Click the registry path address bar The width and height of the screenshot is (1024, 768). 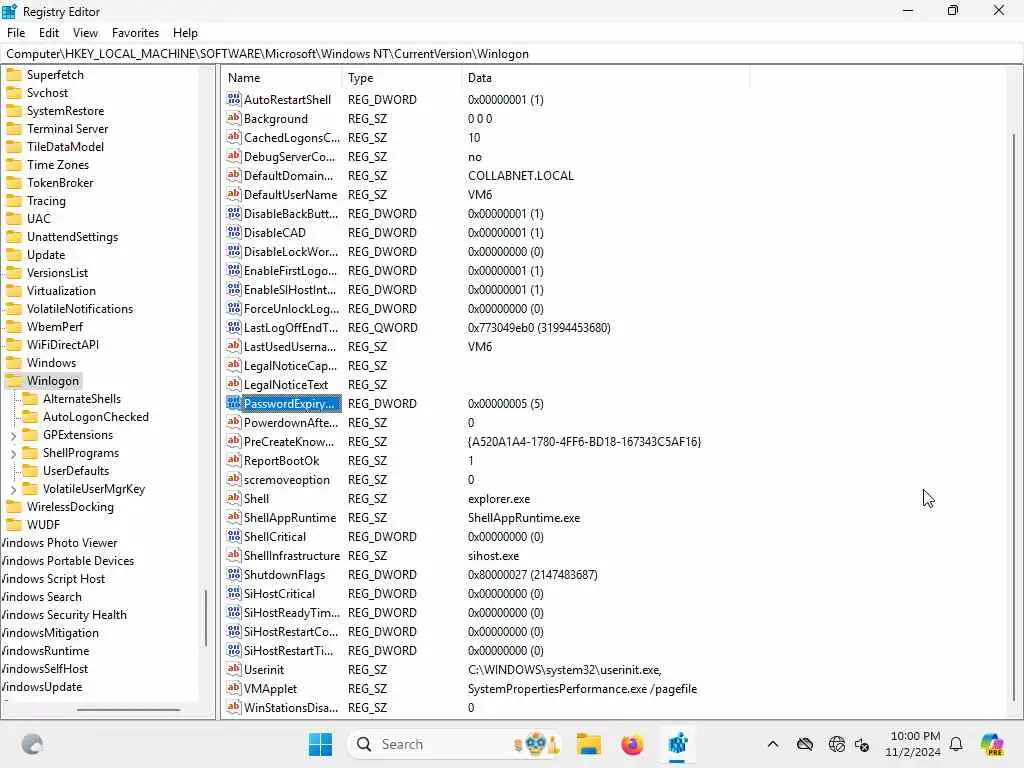pos(512,54)
